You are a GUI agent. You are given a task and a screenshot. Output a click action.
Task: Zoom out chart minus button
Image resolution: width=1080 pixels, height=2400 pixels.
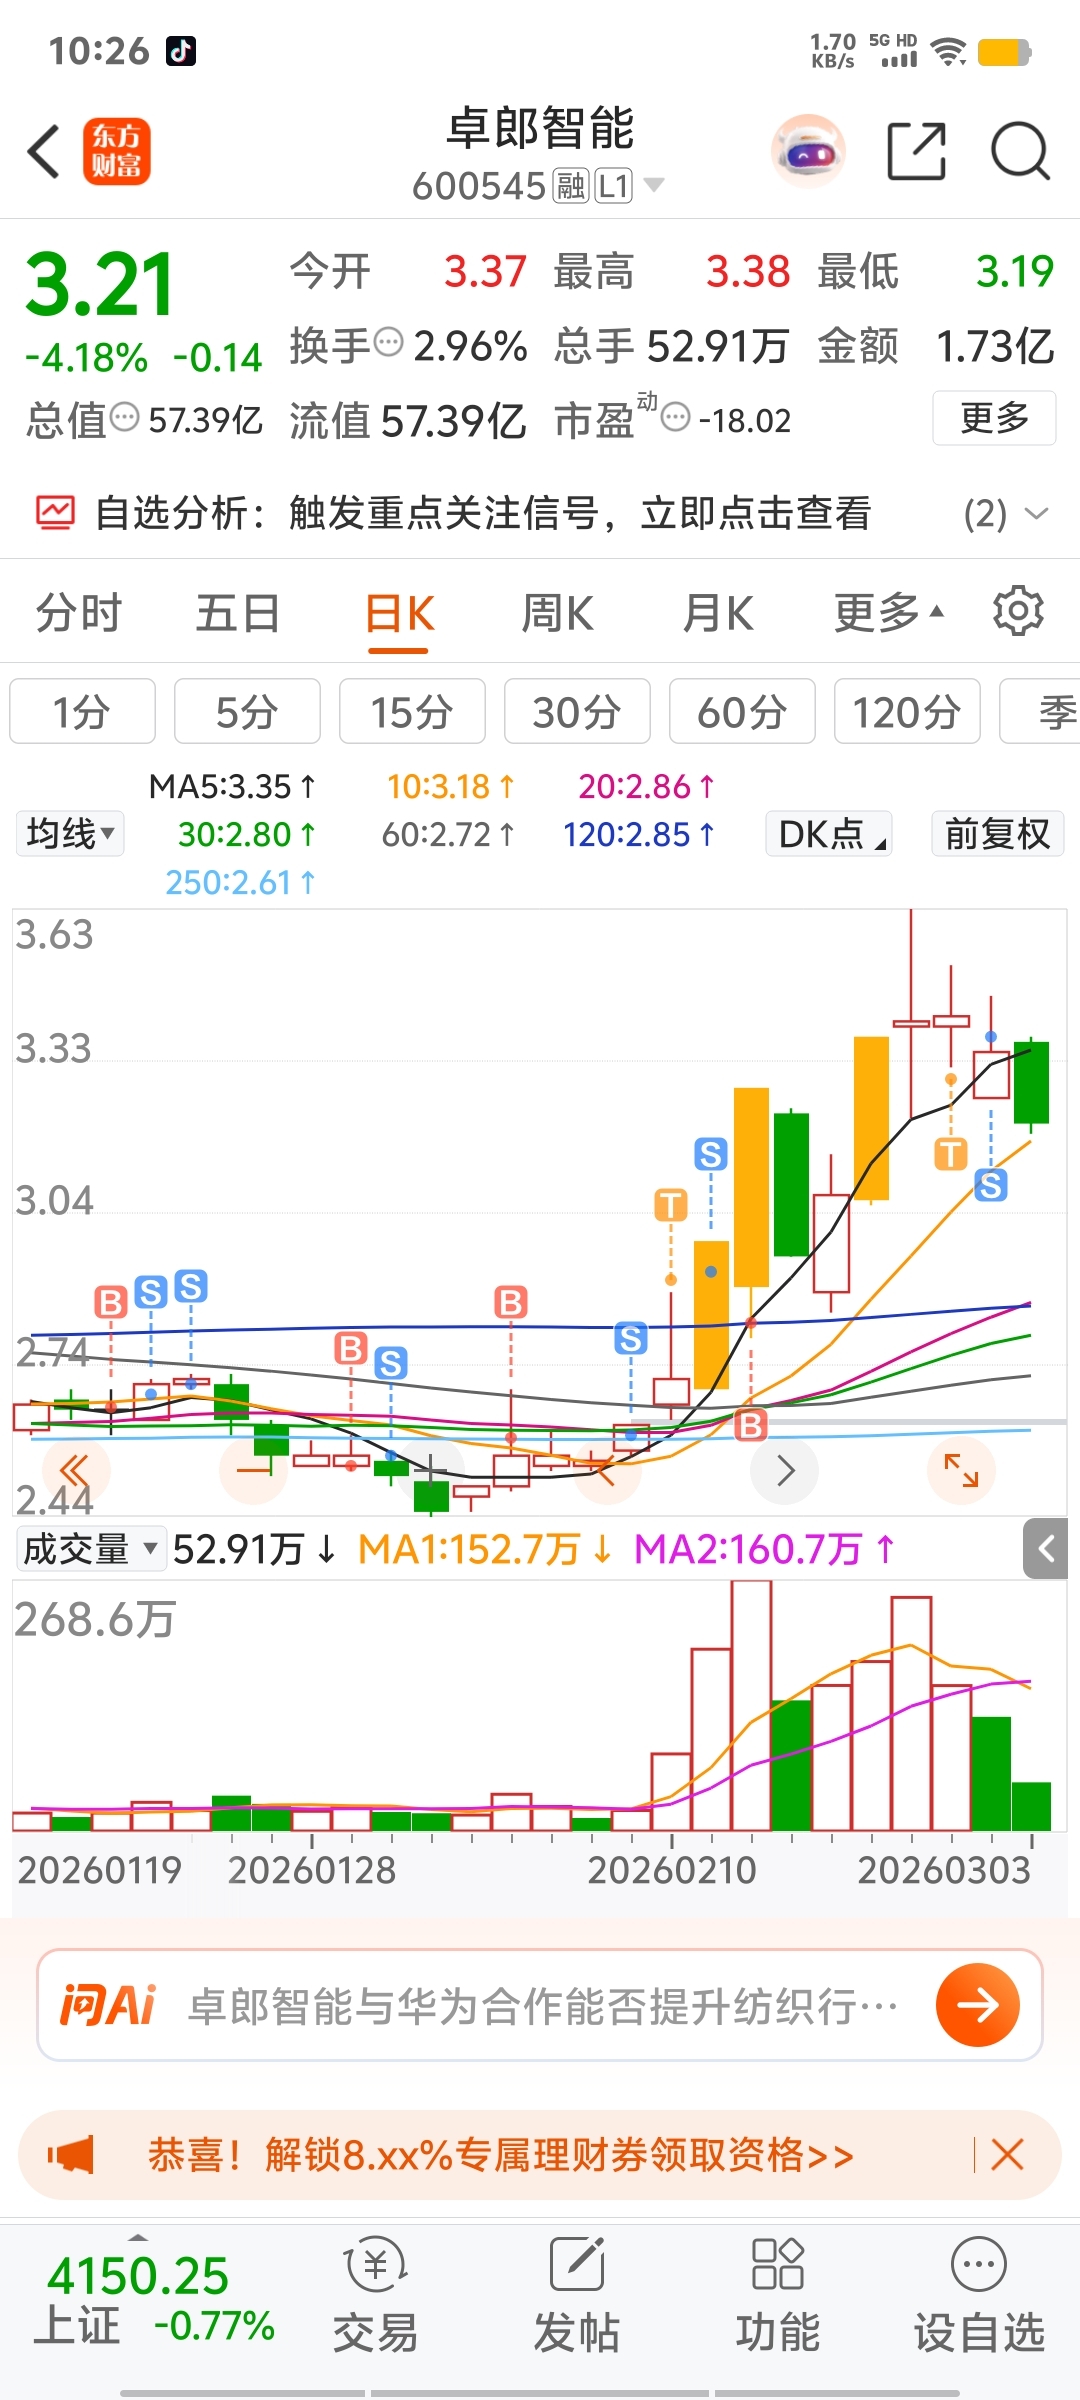[254, 1471]
